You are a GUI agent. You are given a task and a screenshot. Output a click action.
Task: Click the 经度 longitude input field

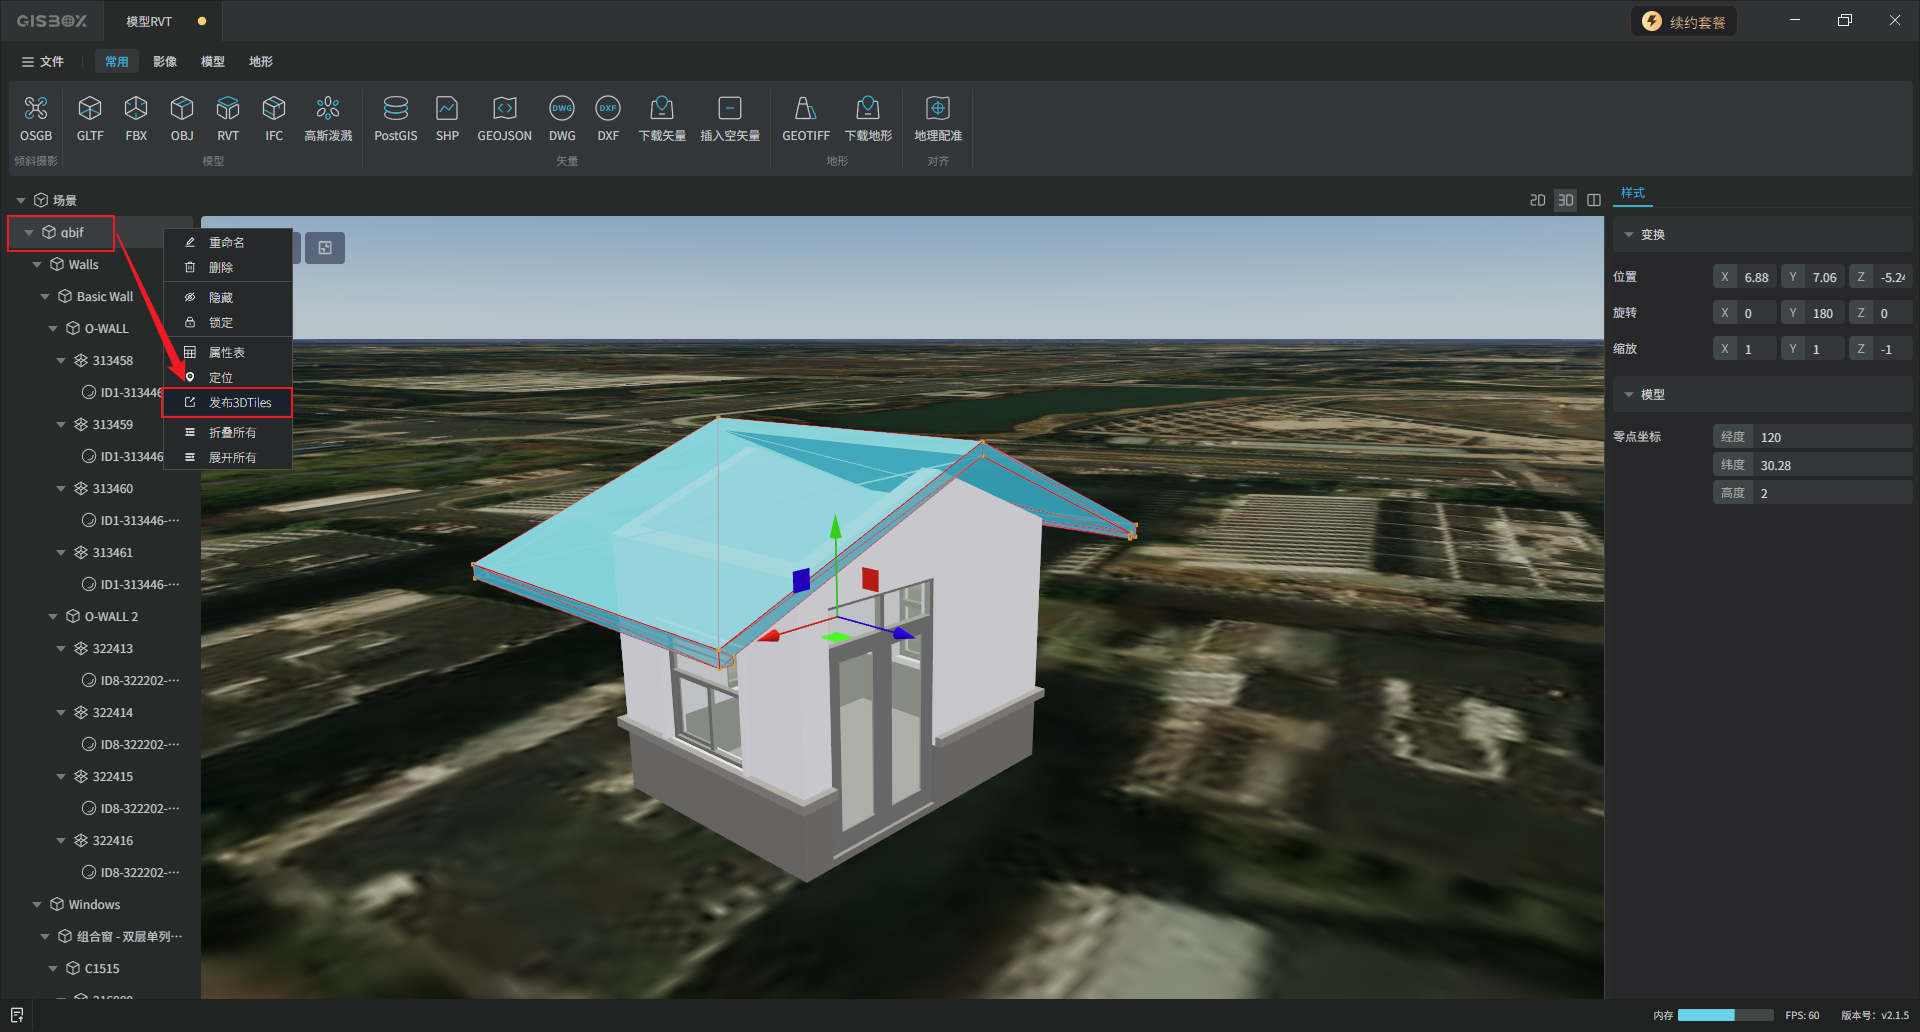point(1830,437)
